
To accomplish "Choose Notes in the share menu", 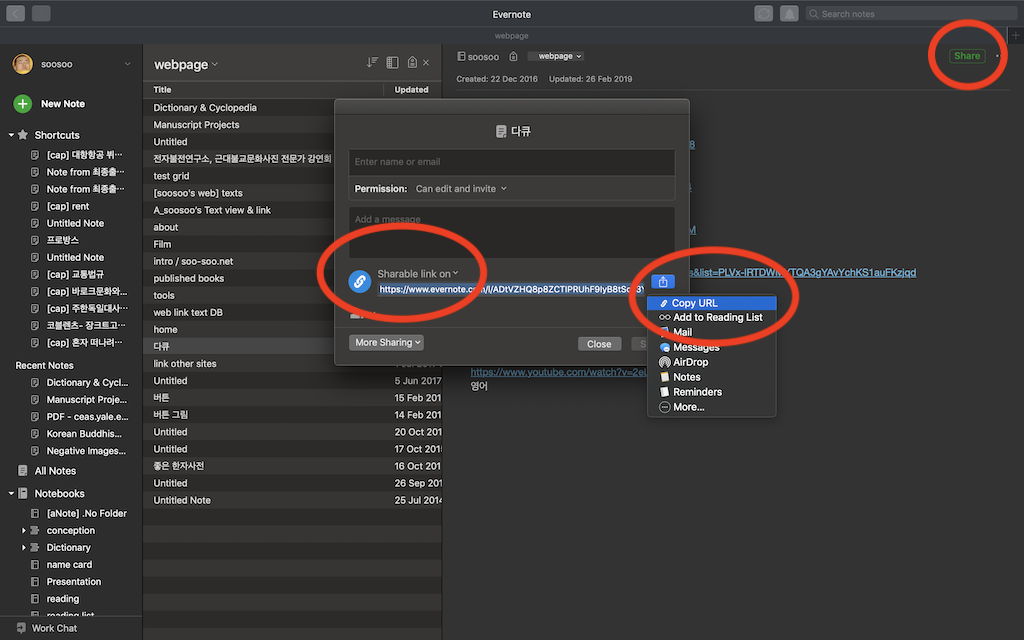I will [712, 377].
